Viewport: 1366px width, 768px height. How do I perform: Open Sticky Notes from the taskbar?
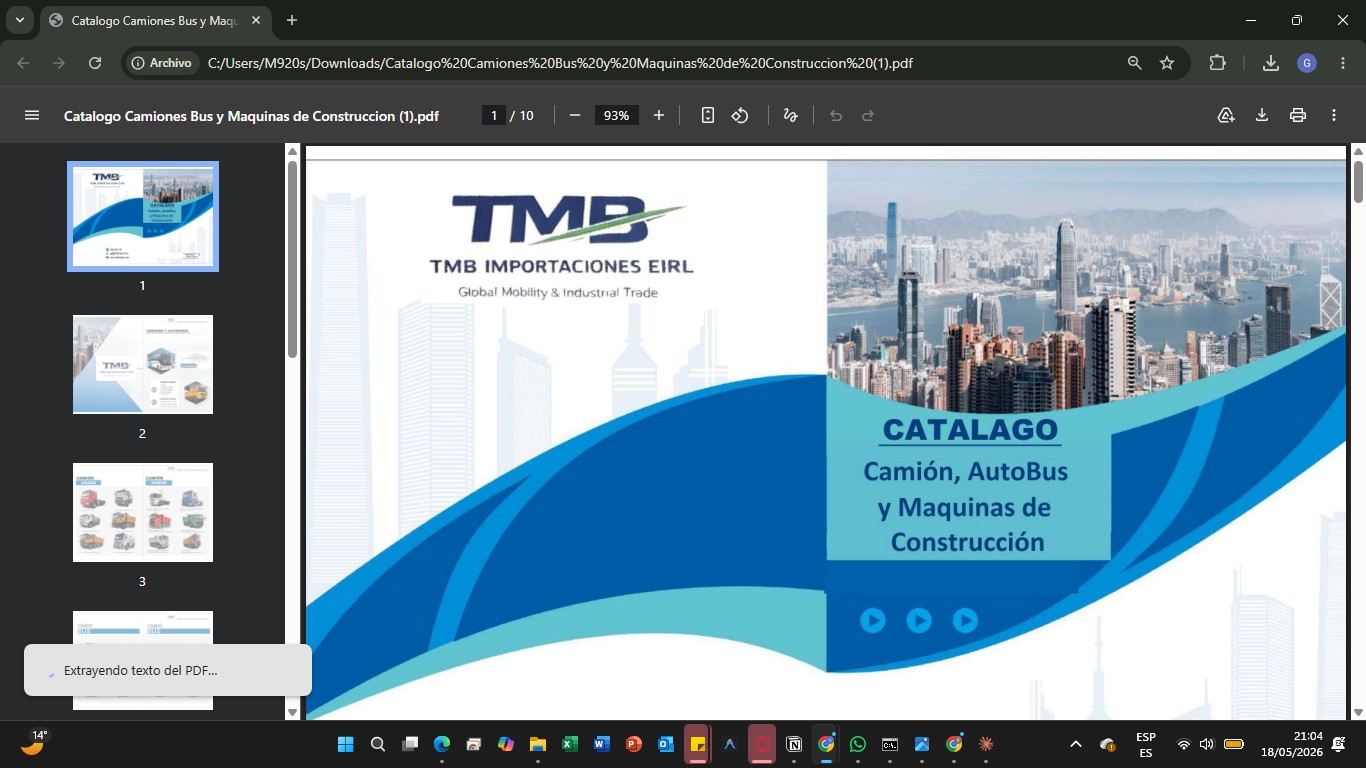(x=698, y=744)
